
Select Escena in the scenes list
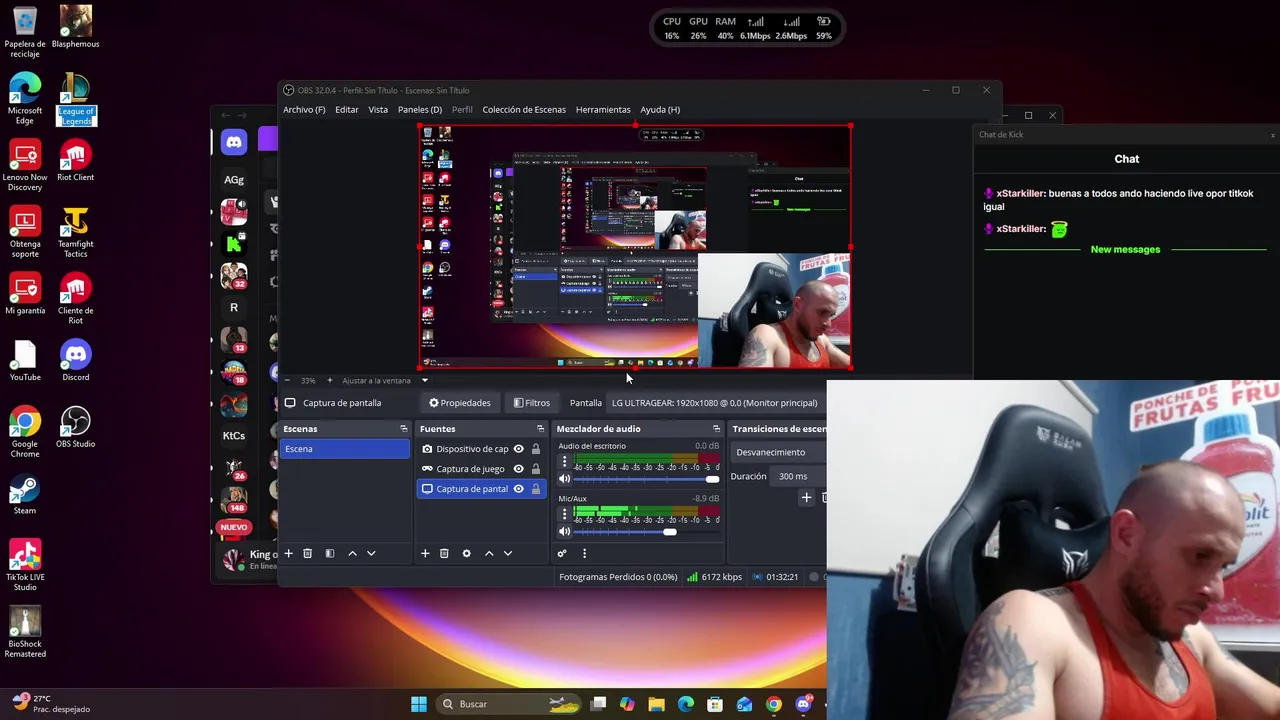tap(345, 449)
